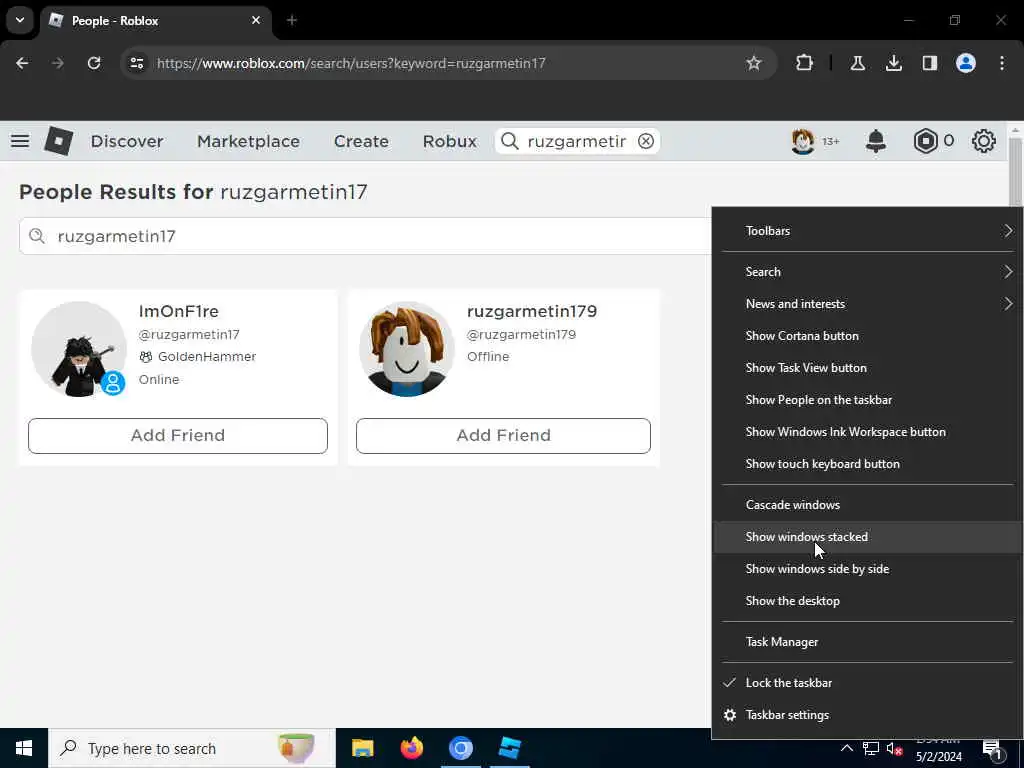Open the Chrome extensions puzzle icon

(805, 63)
